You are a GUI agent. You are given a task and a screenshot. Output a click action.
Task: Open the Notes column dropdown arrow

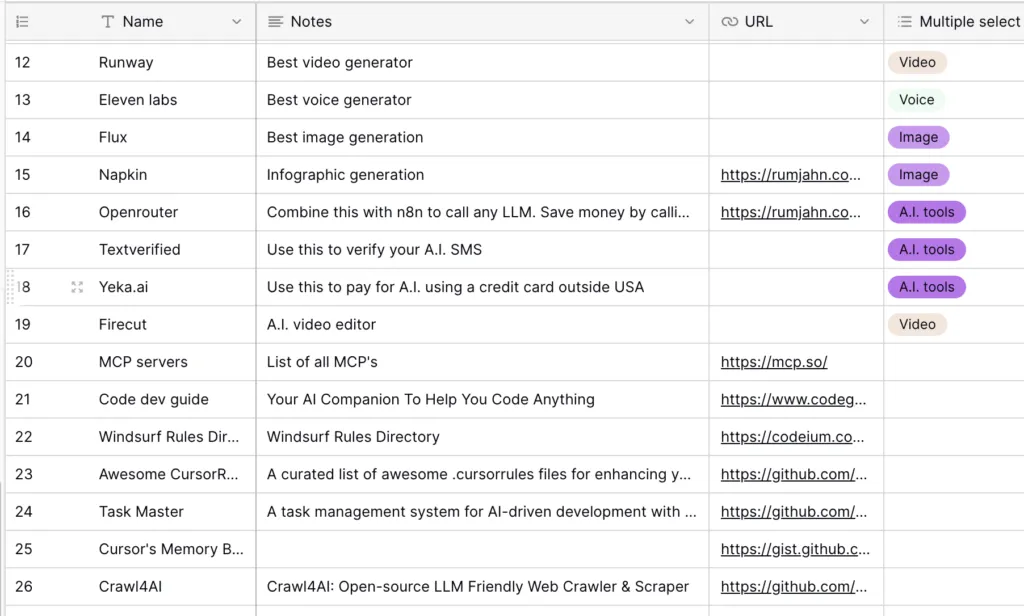[689, 21]
